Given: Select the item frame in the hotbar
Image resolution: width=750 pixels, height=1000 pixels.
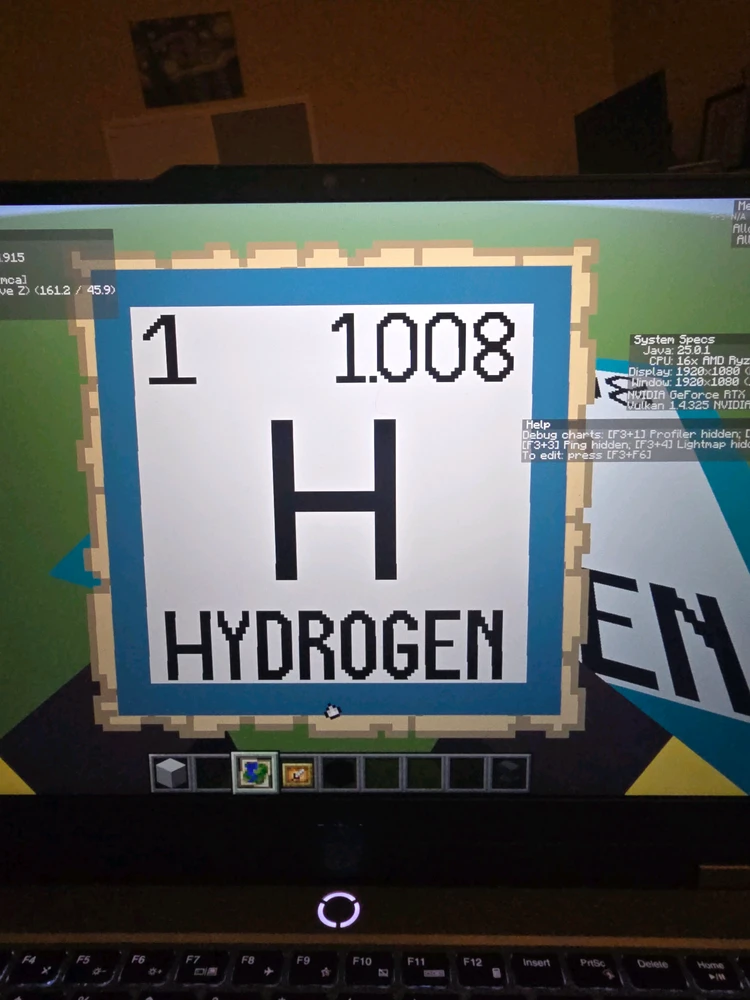Looking at the screenshot, I should pos(297,774).
